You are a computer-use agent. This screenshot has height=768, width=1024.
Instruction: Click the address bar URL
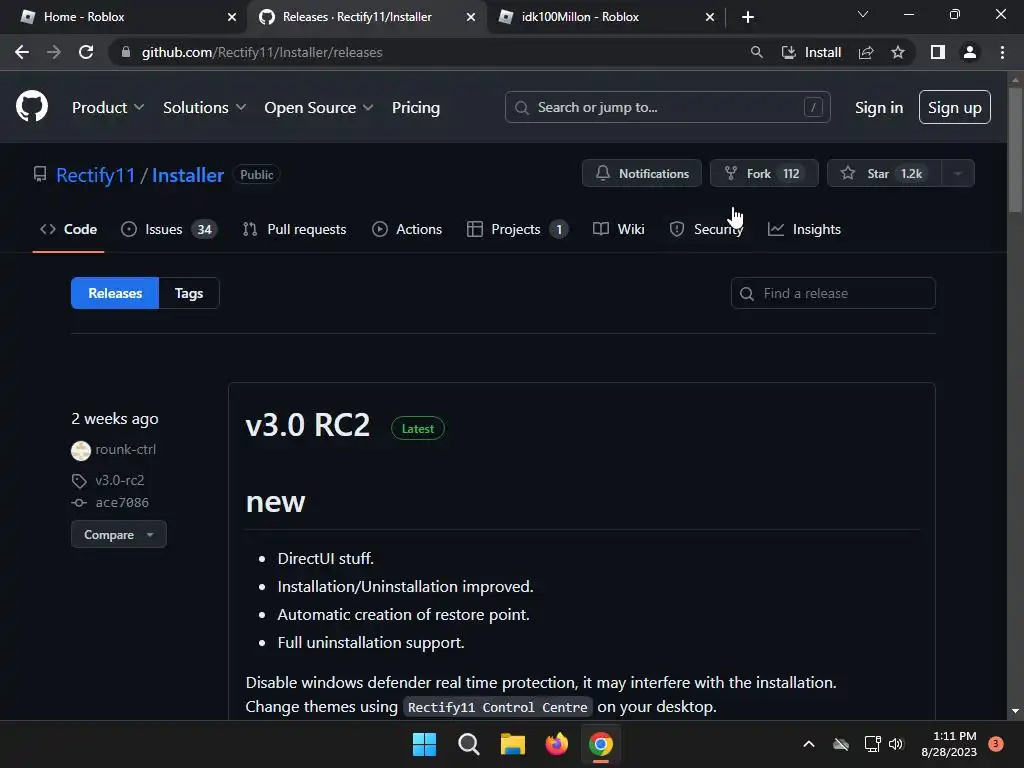click(x=262, y=52)
